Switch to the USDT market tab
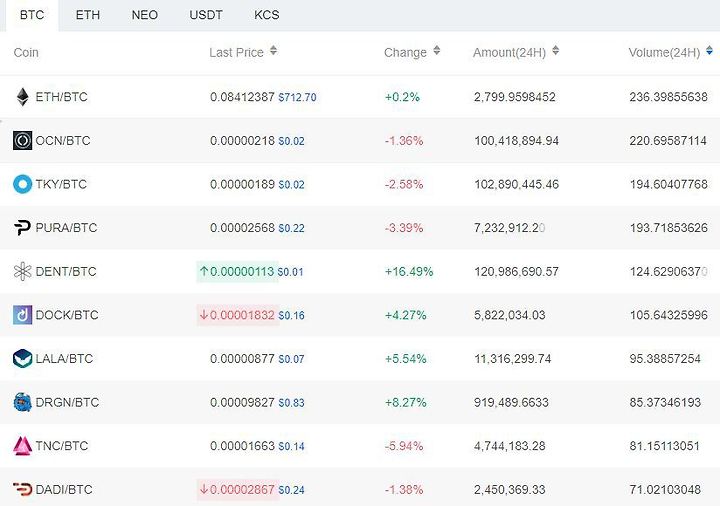This screenshot has height=506, width=720. pos(206,15)
